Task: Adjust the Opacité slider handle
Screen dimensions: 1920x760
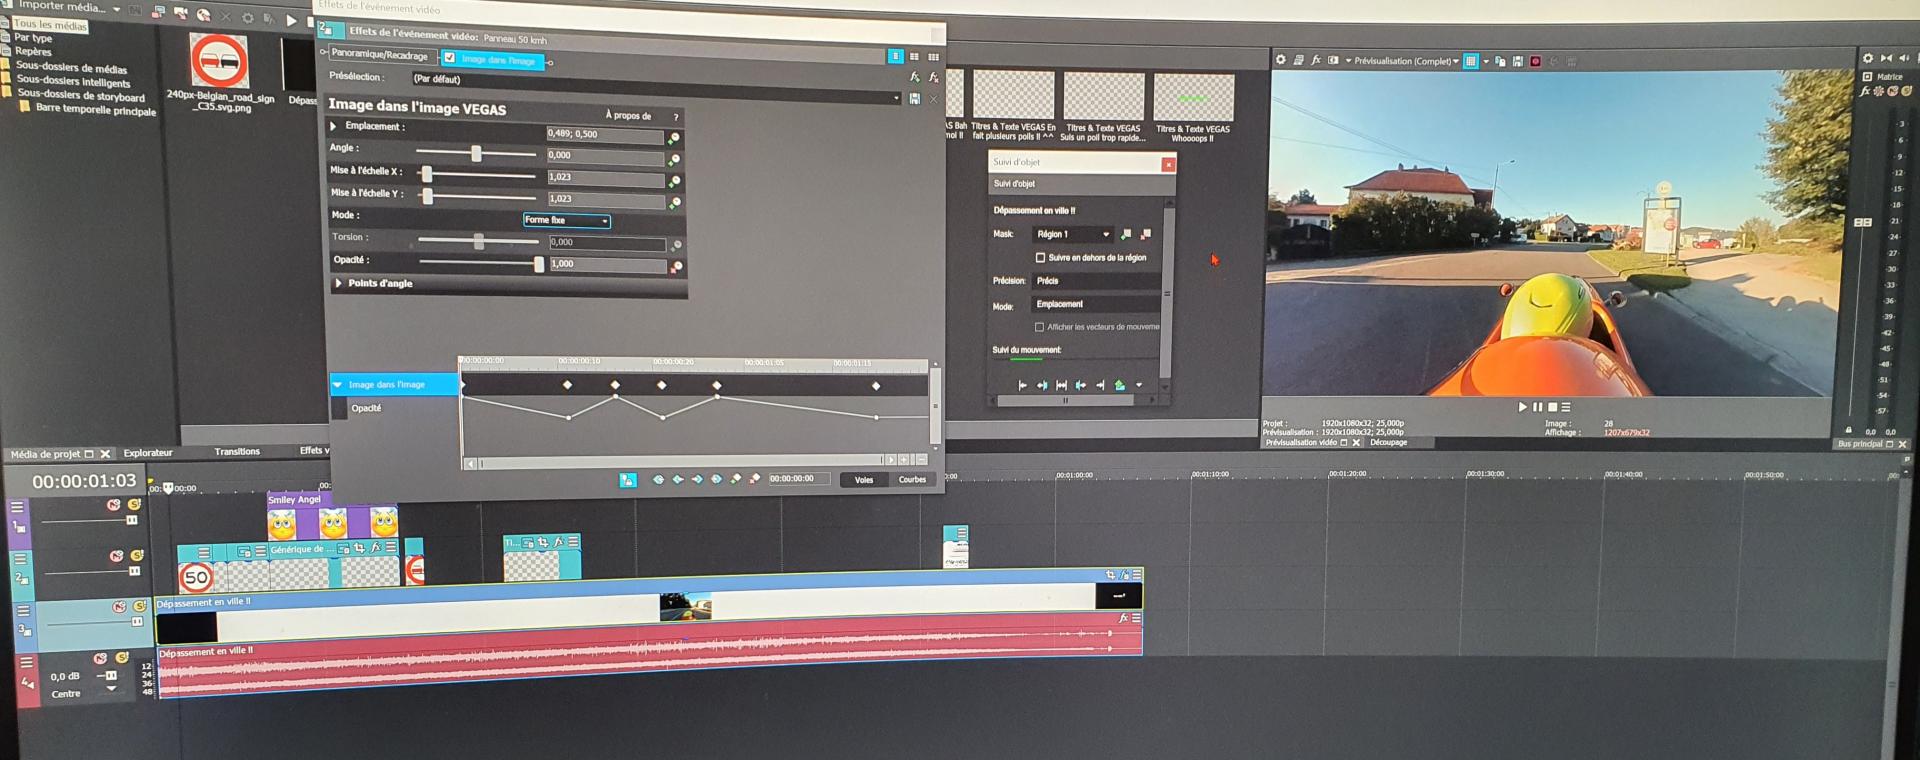Action: pos(539,264)
